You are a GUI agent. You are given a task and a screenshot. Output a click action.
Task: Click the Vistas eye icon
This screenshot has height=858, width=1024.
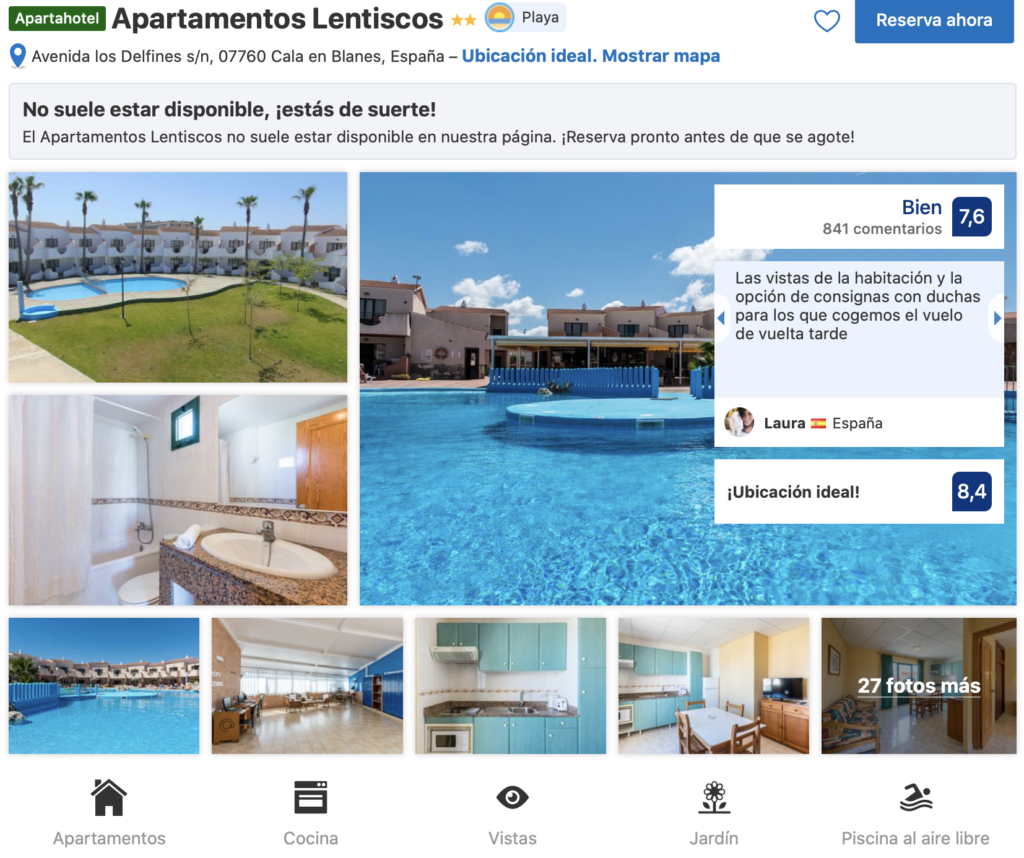(513, 797)
